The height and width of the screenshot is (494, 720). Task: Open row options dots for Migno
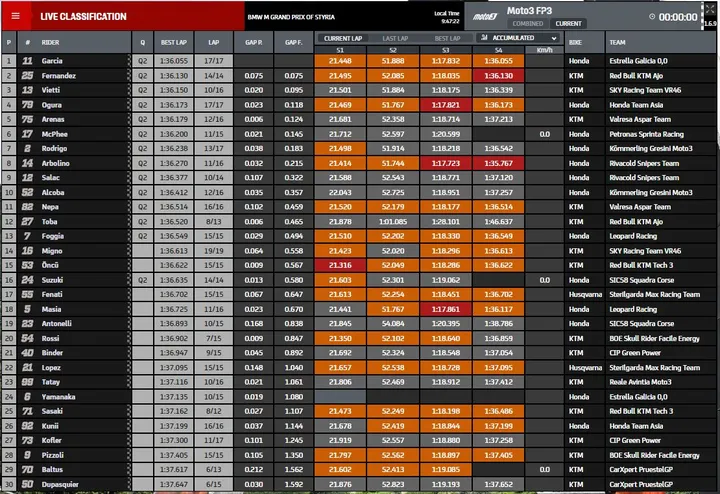click(x=129, y=251)
